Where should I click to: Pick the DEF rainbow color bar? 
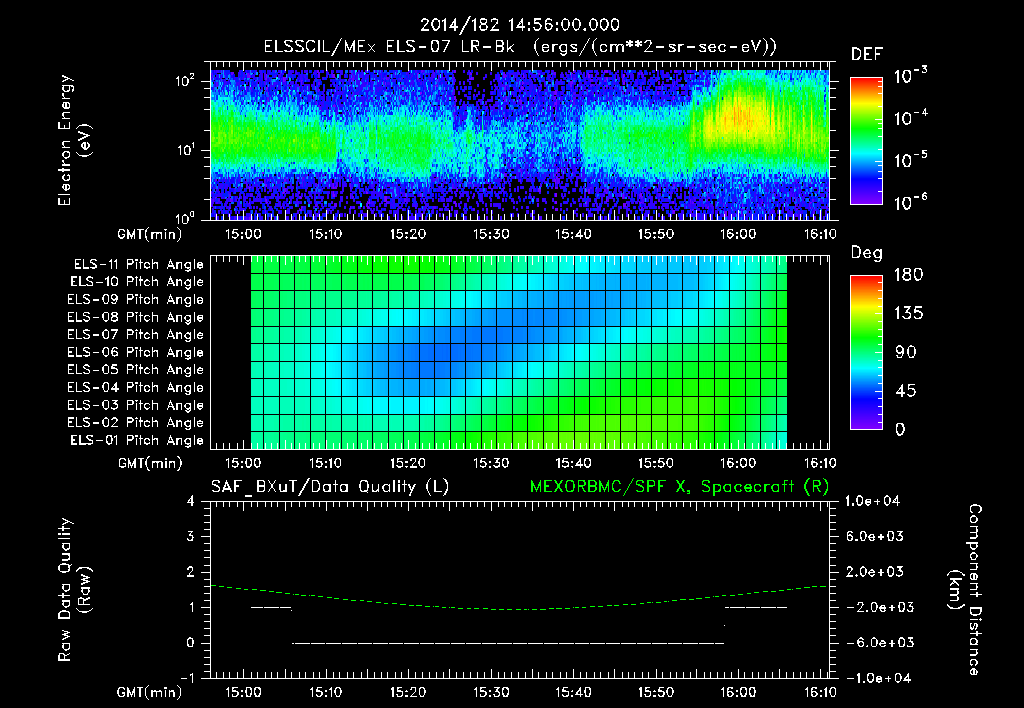867,140
